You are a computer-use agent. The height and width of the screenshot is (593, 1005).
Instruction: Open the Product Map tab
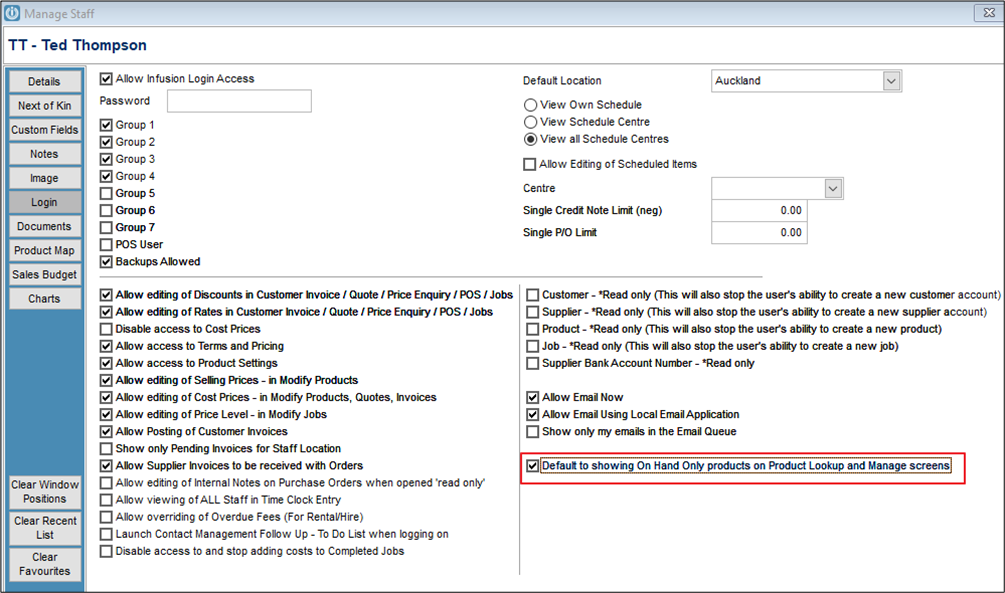[x=44, y=251]
